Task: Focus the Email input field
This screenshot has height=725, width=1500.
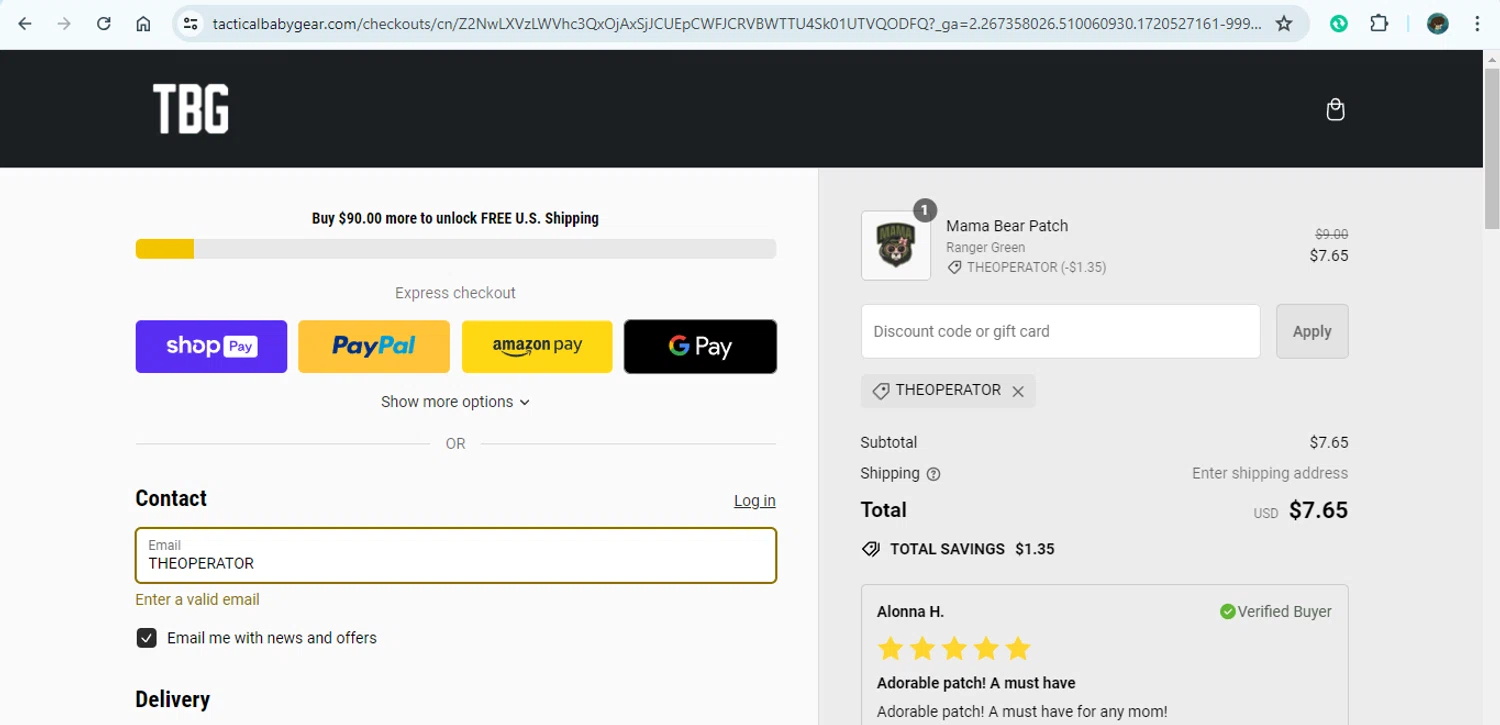Action: tap(456, 555)
